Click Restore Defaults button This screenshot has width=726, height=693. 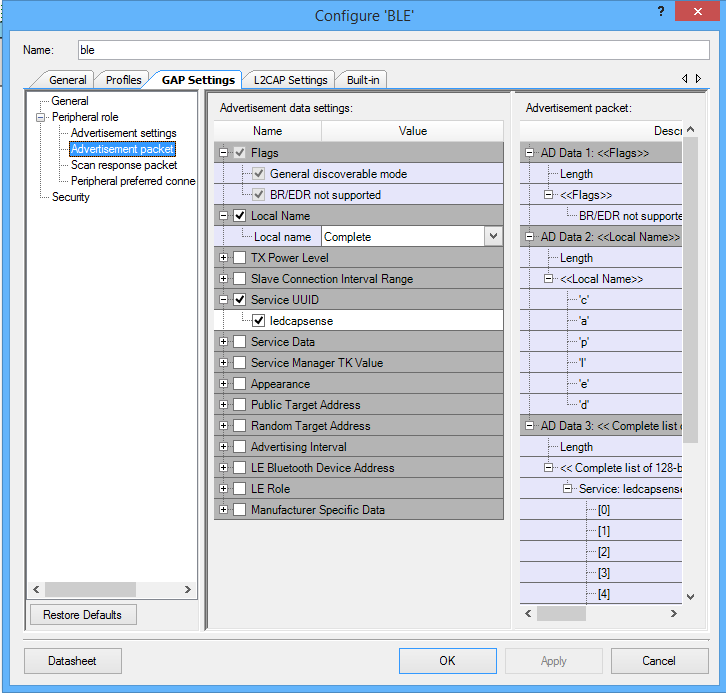tap(83, 615)
